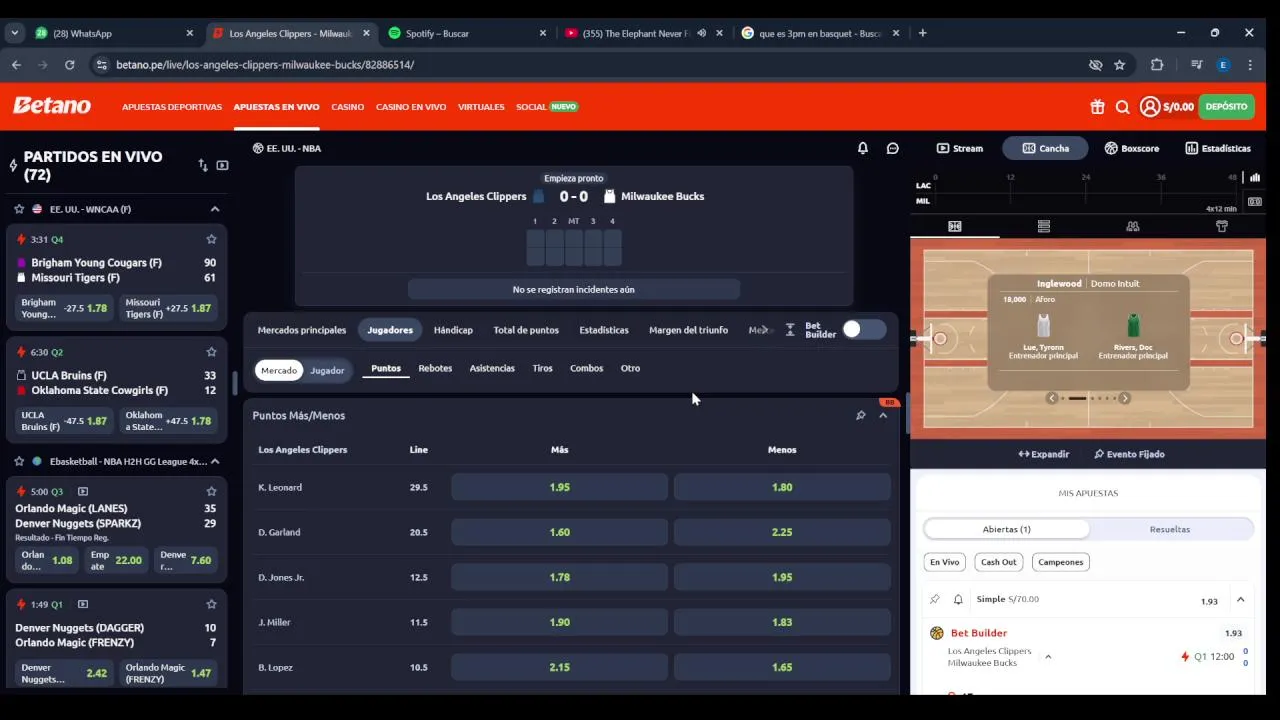Click the bell on the Simple bet

point(958,599)
